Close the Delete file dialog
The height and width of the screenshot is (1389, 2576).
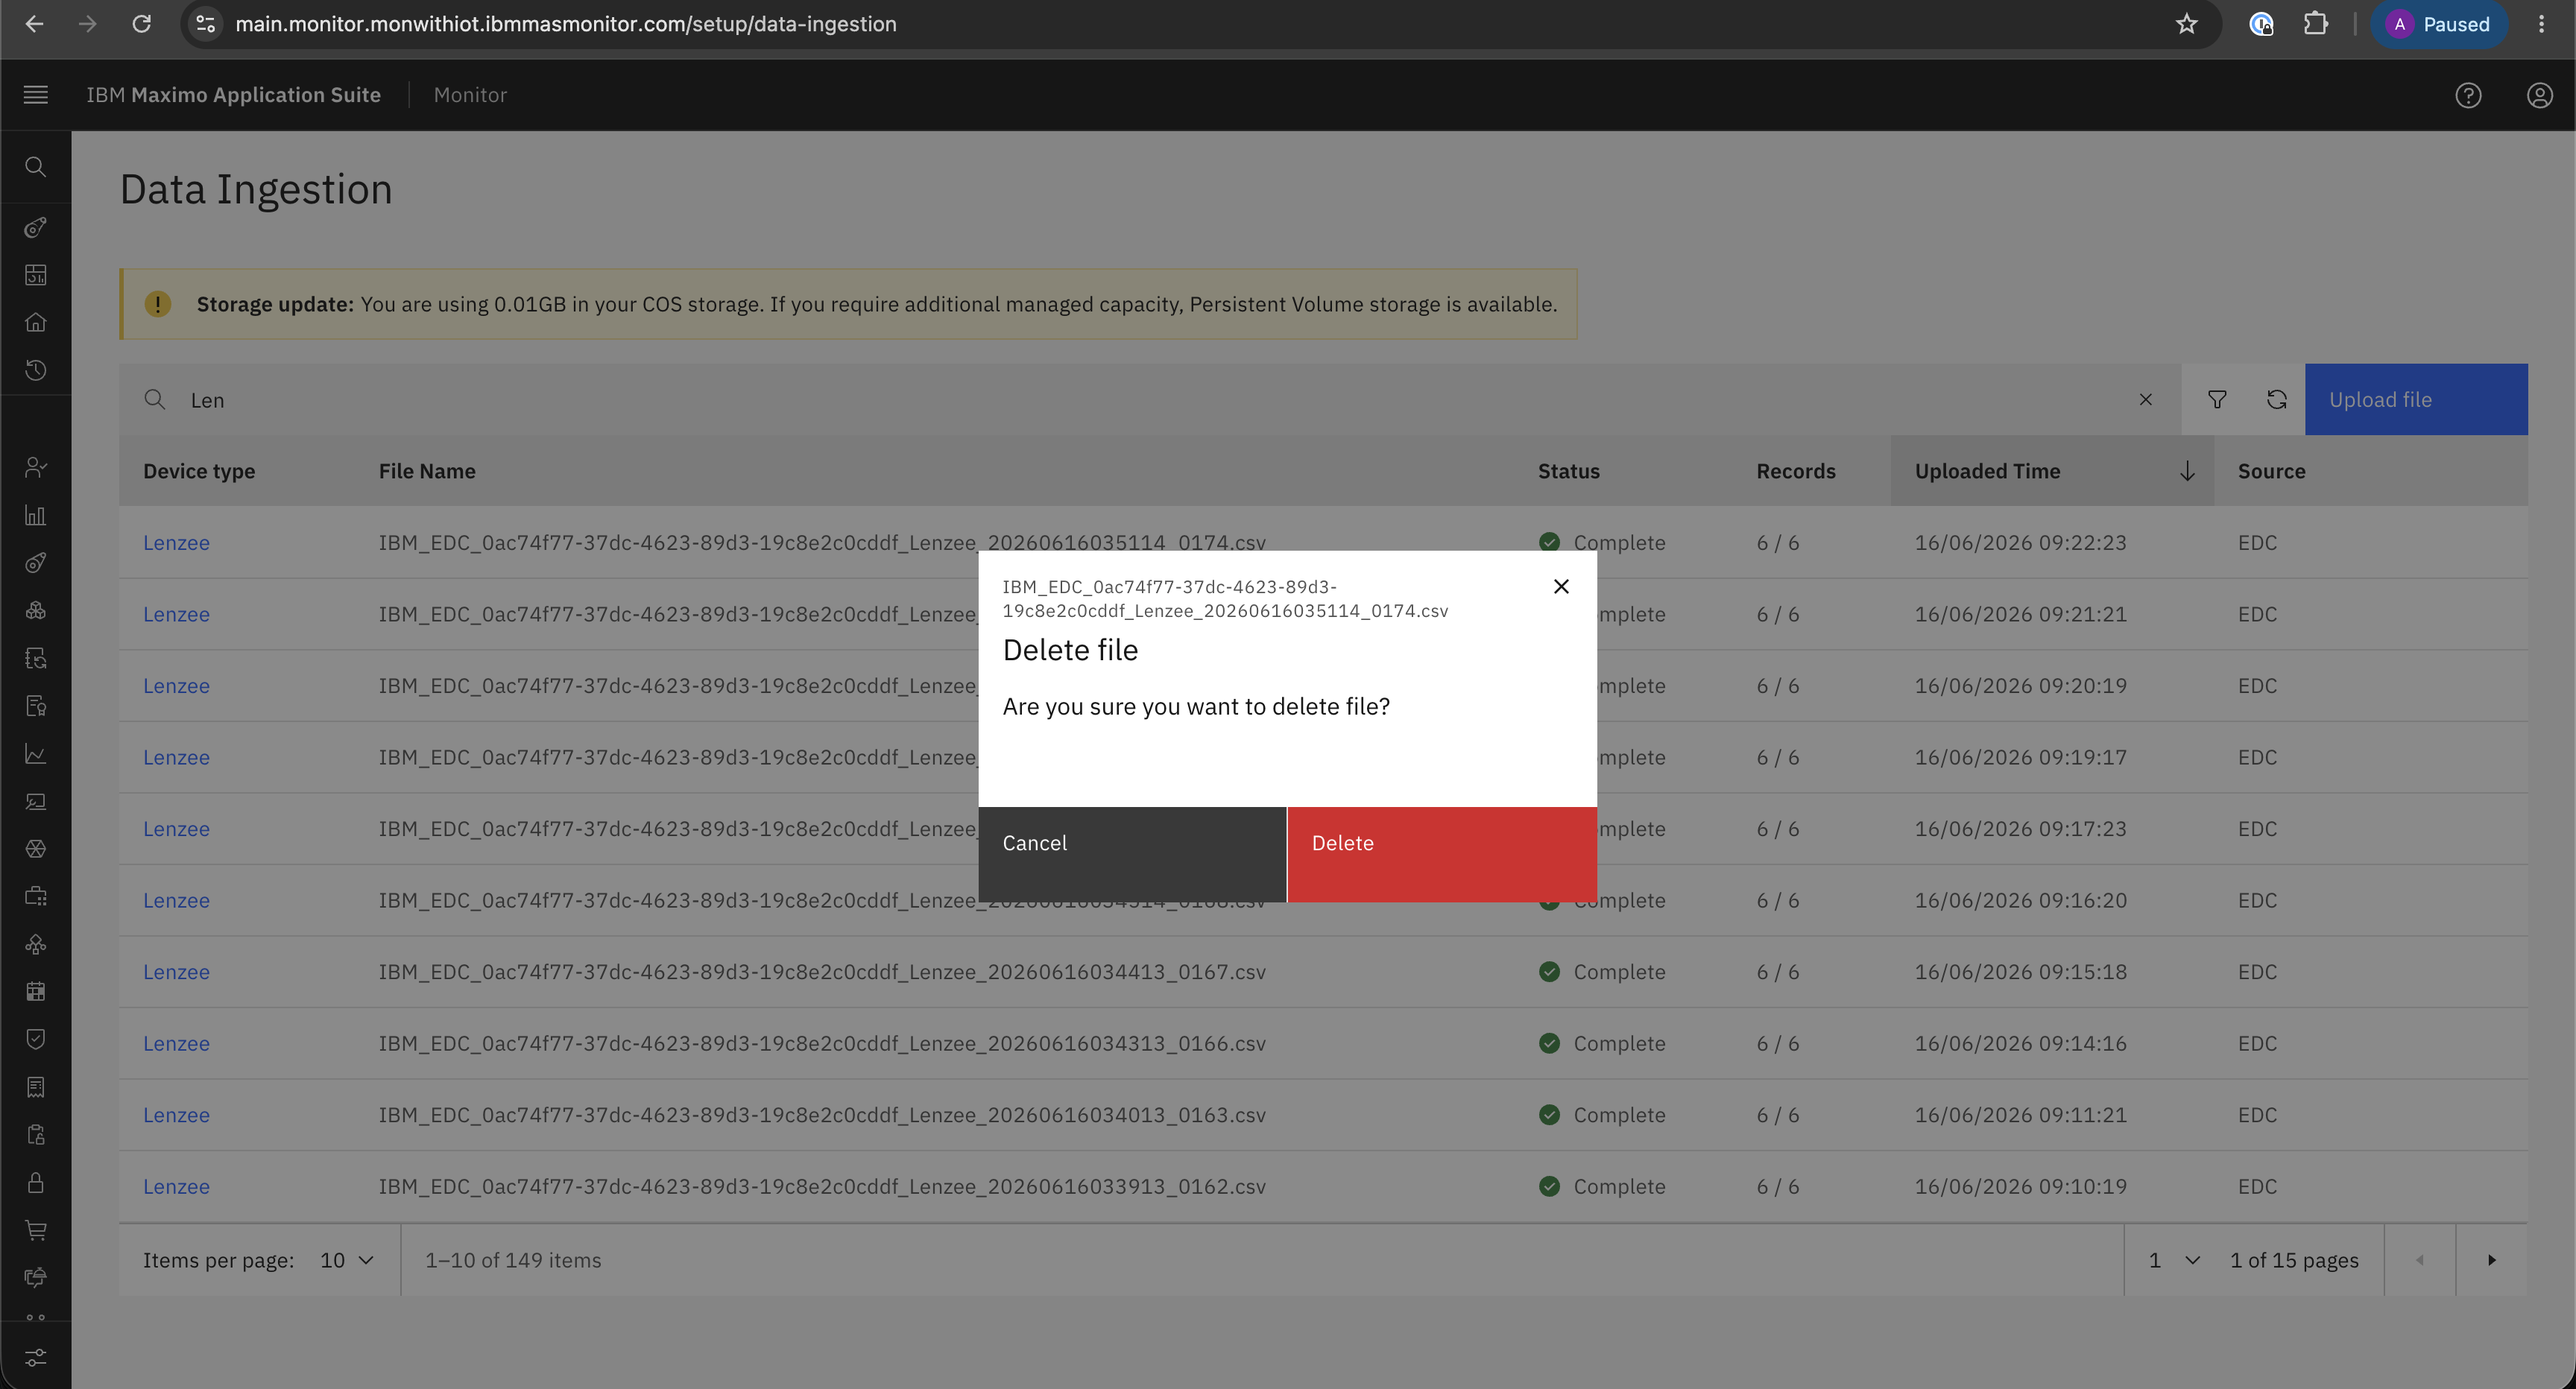point(1561,586)
